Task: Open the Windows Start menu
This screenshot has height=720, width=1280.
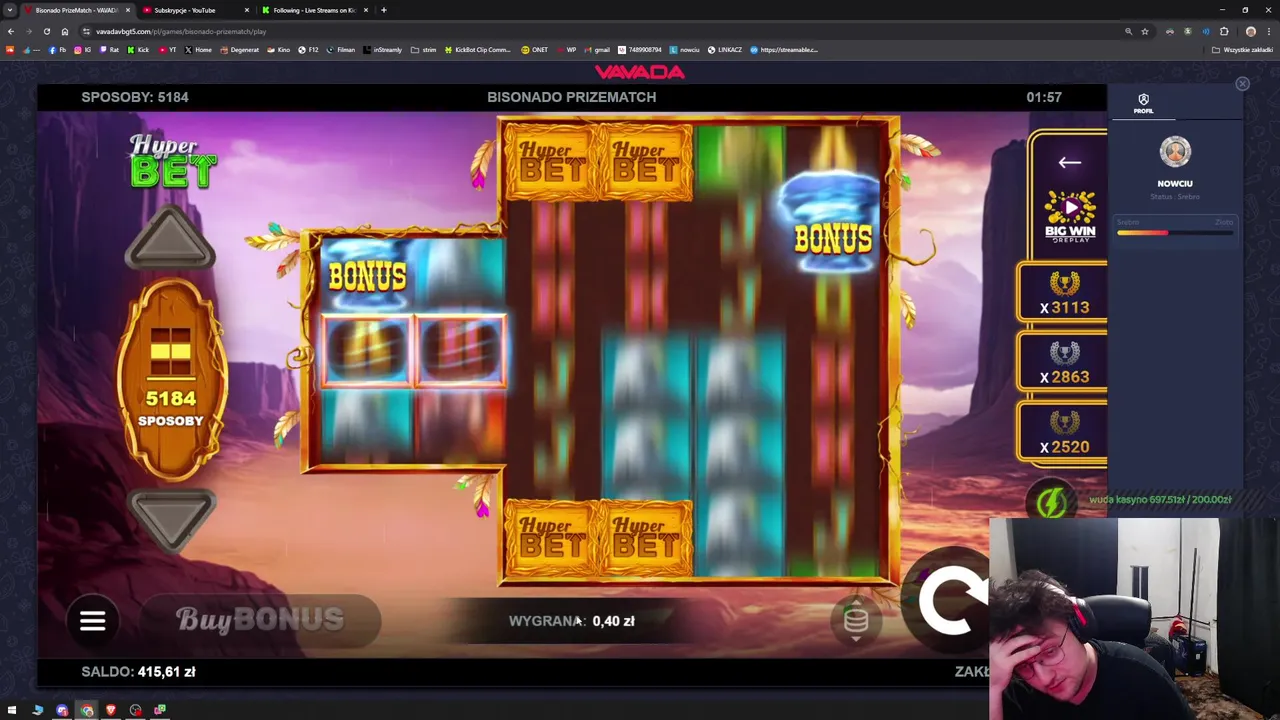Action: 12,710
